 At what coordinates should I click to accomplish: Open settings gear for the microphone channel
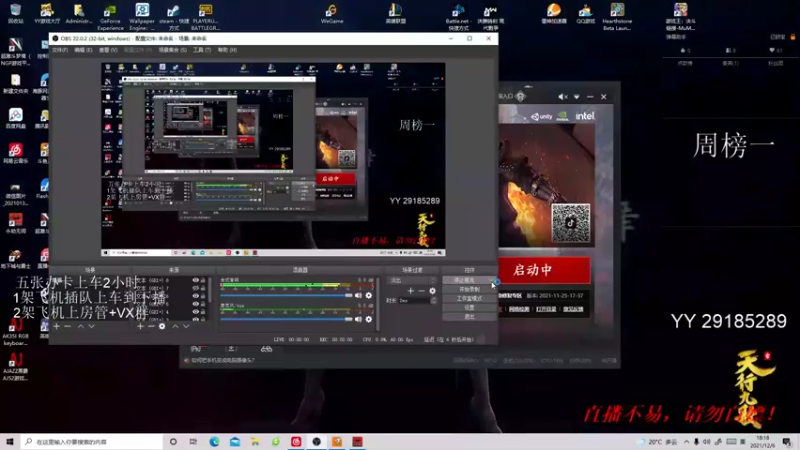[x=368, y=319]
